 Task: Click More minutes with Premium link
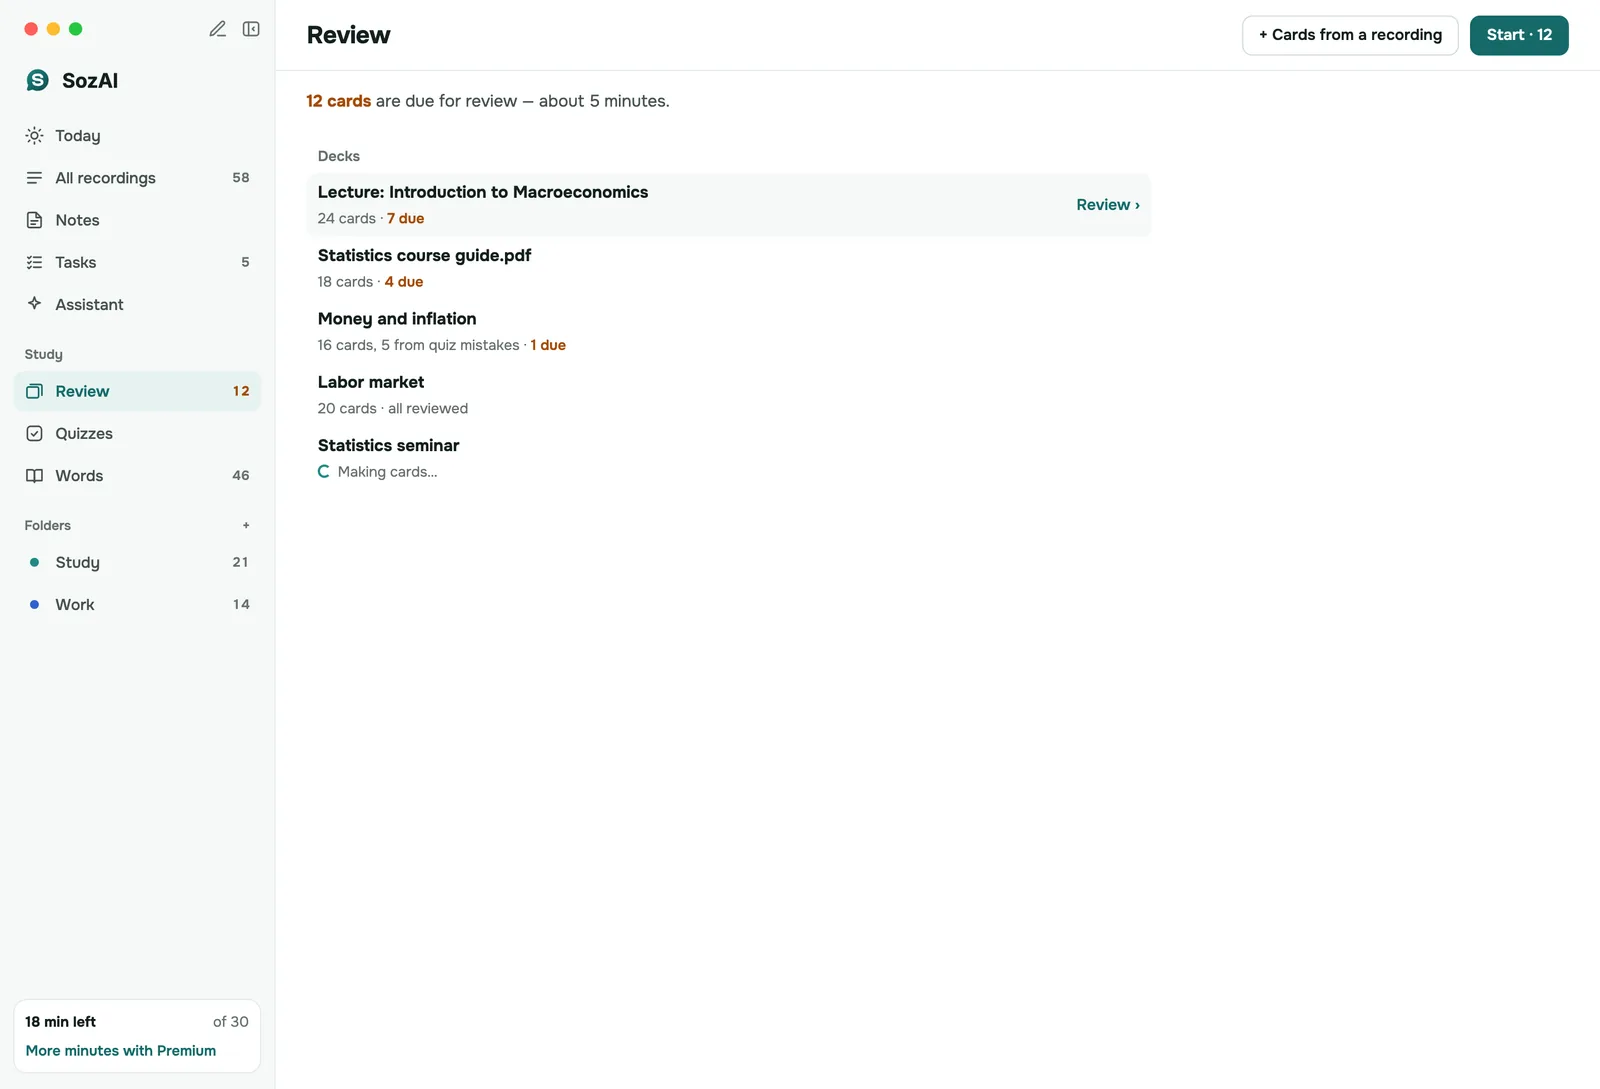coord(121,1050)
